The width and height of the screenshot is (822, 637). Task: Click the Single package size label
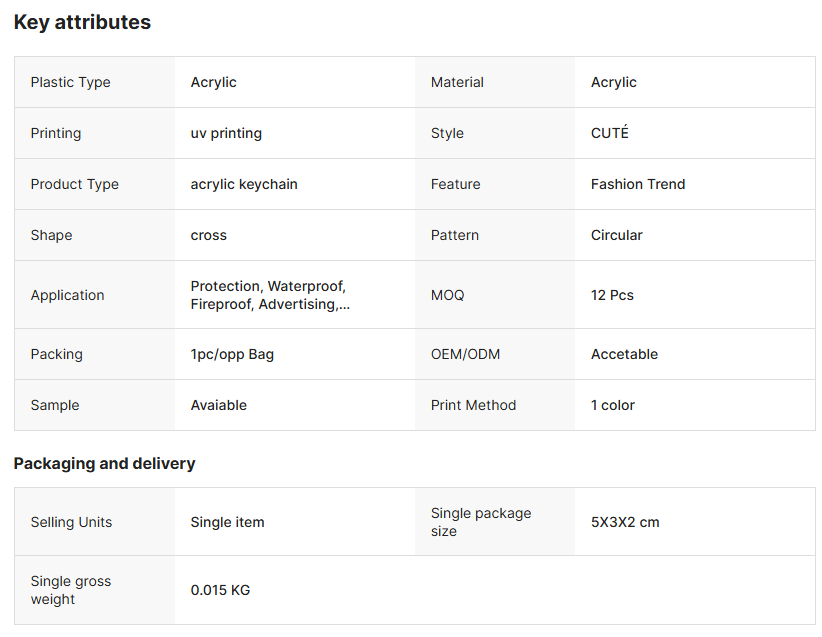[480, 522]
